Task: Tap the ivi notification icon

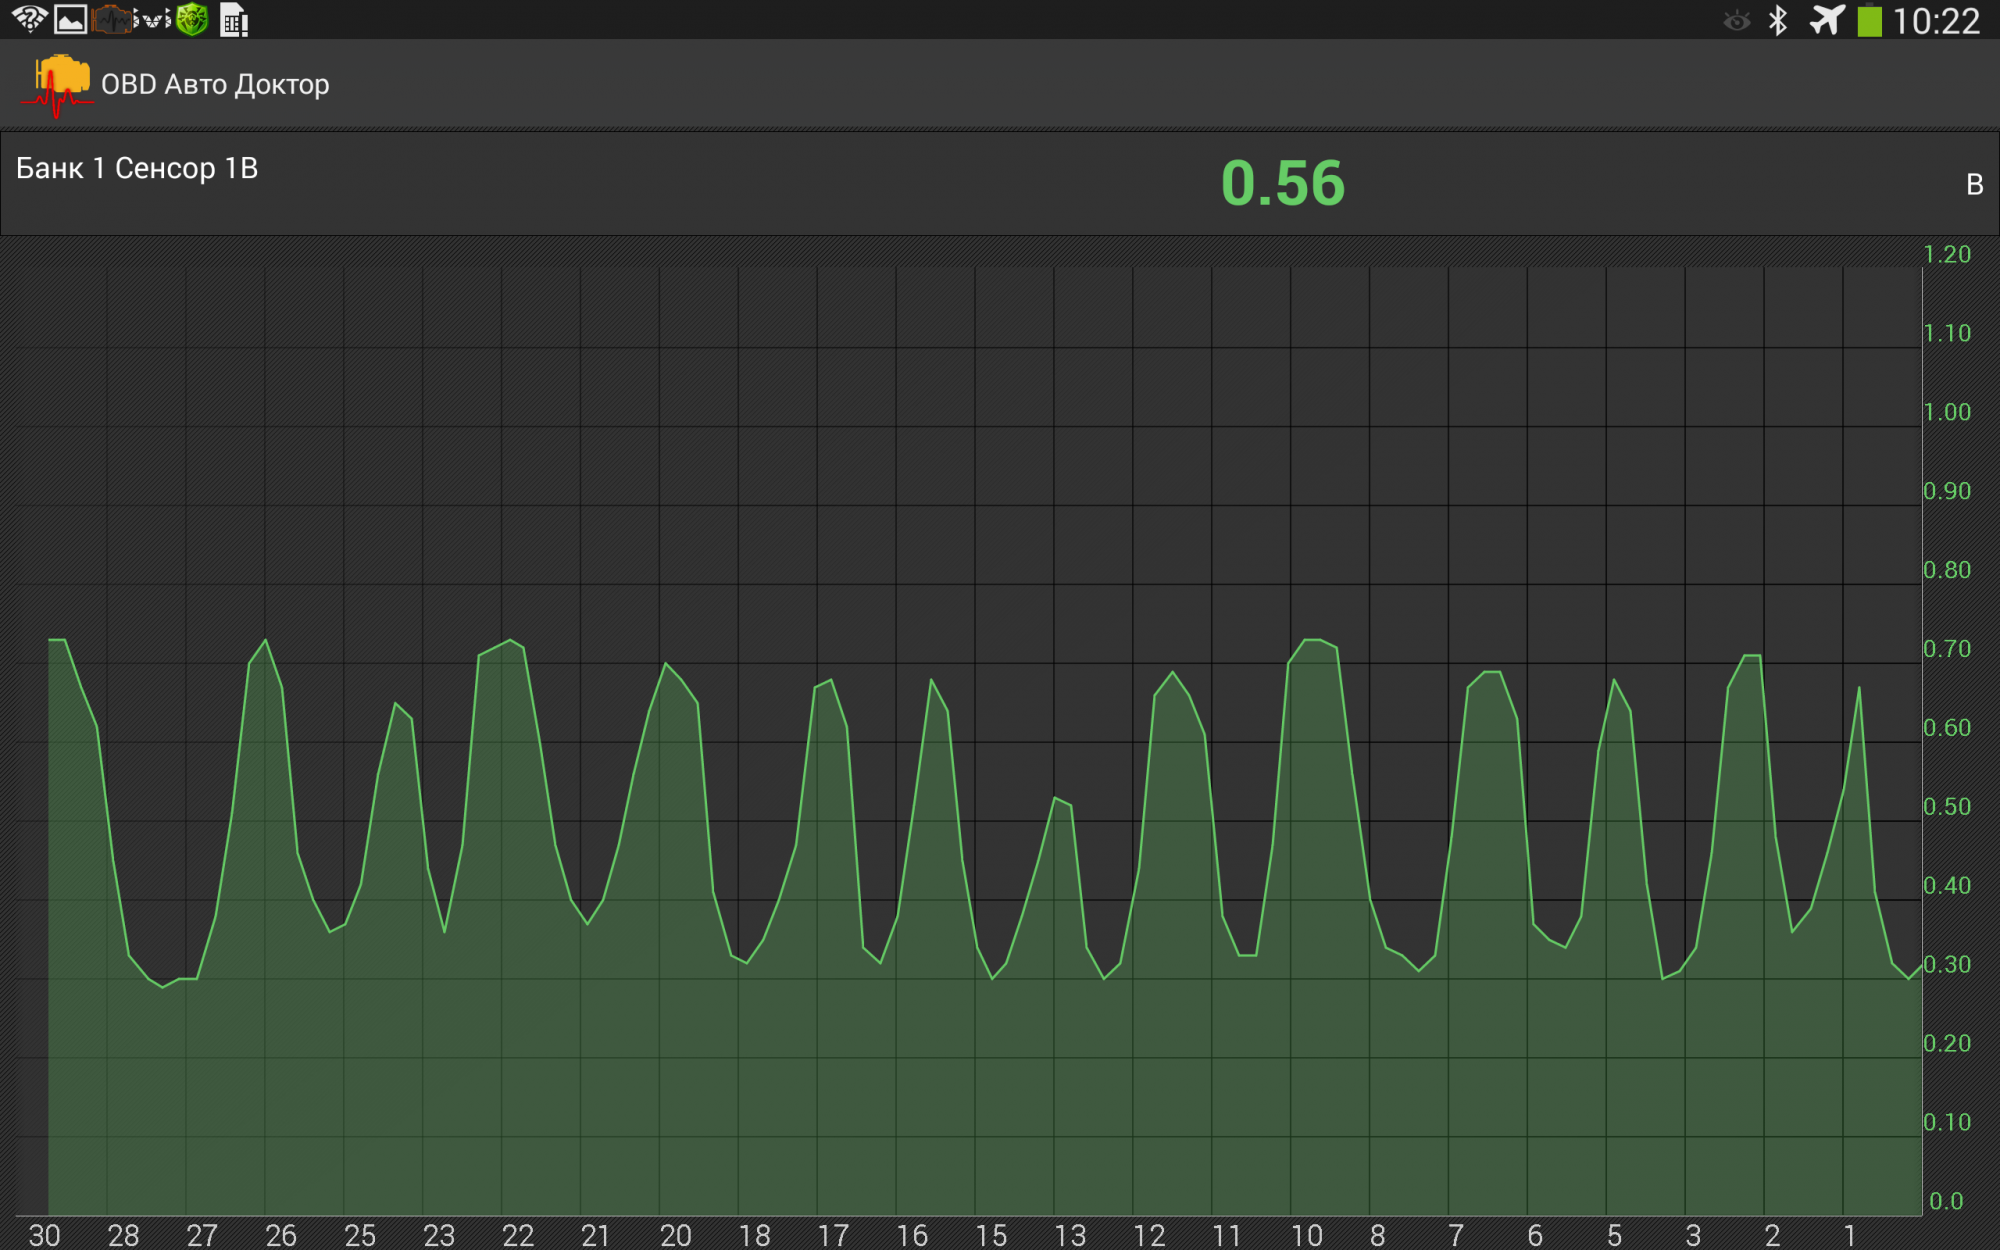Action: (x=152, y=19)
